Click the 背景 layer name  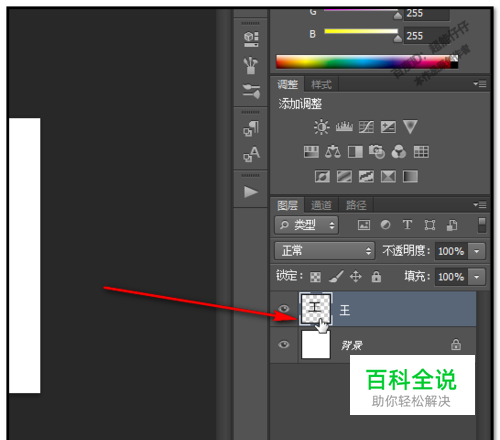pyautogui.click(x=352, y=345)
